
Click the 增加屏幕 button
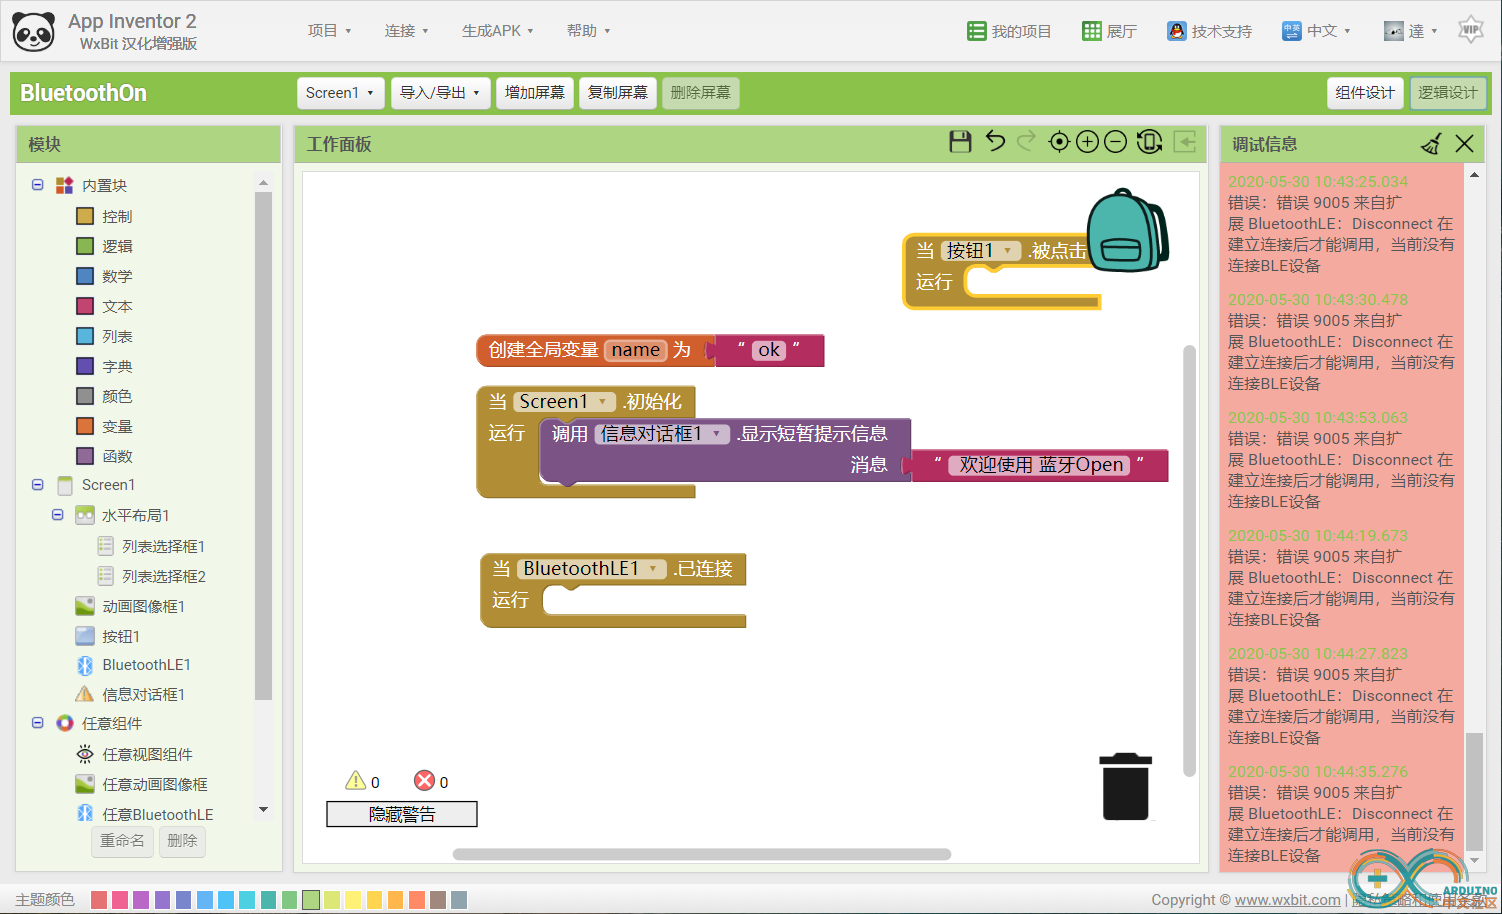[535, 93]
